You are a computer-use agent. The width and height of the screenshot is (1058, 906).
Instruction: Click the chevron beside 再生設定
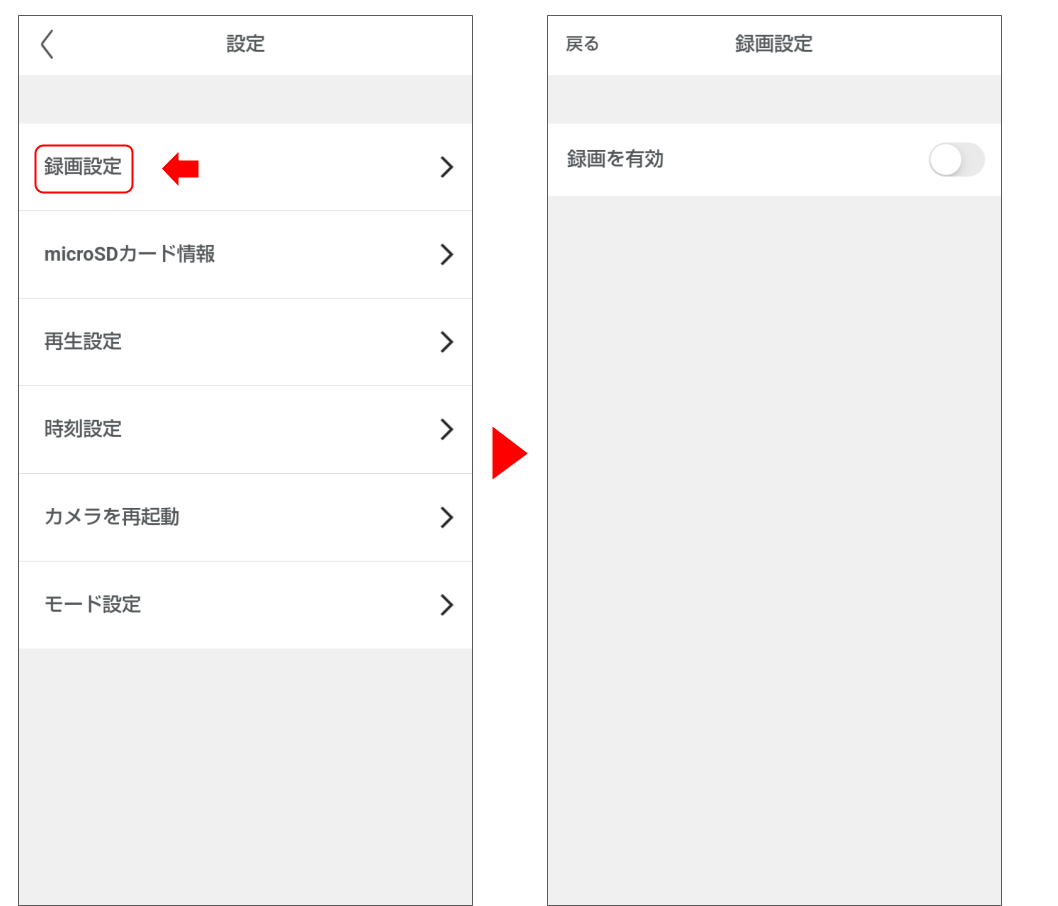point(446,342)
